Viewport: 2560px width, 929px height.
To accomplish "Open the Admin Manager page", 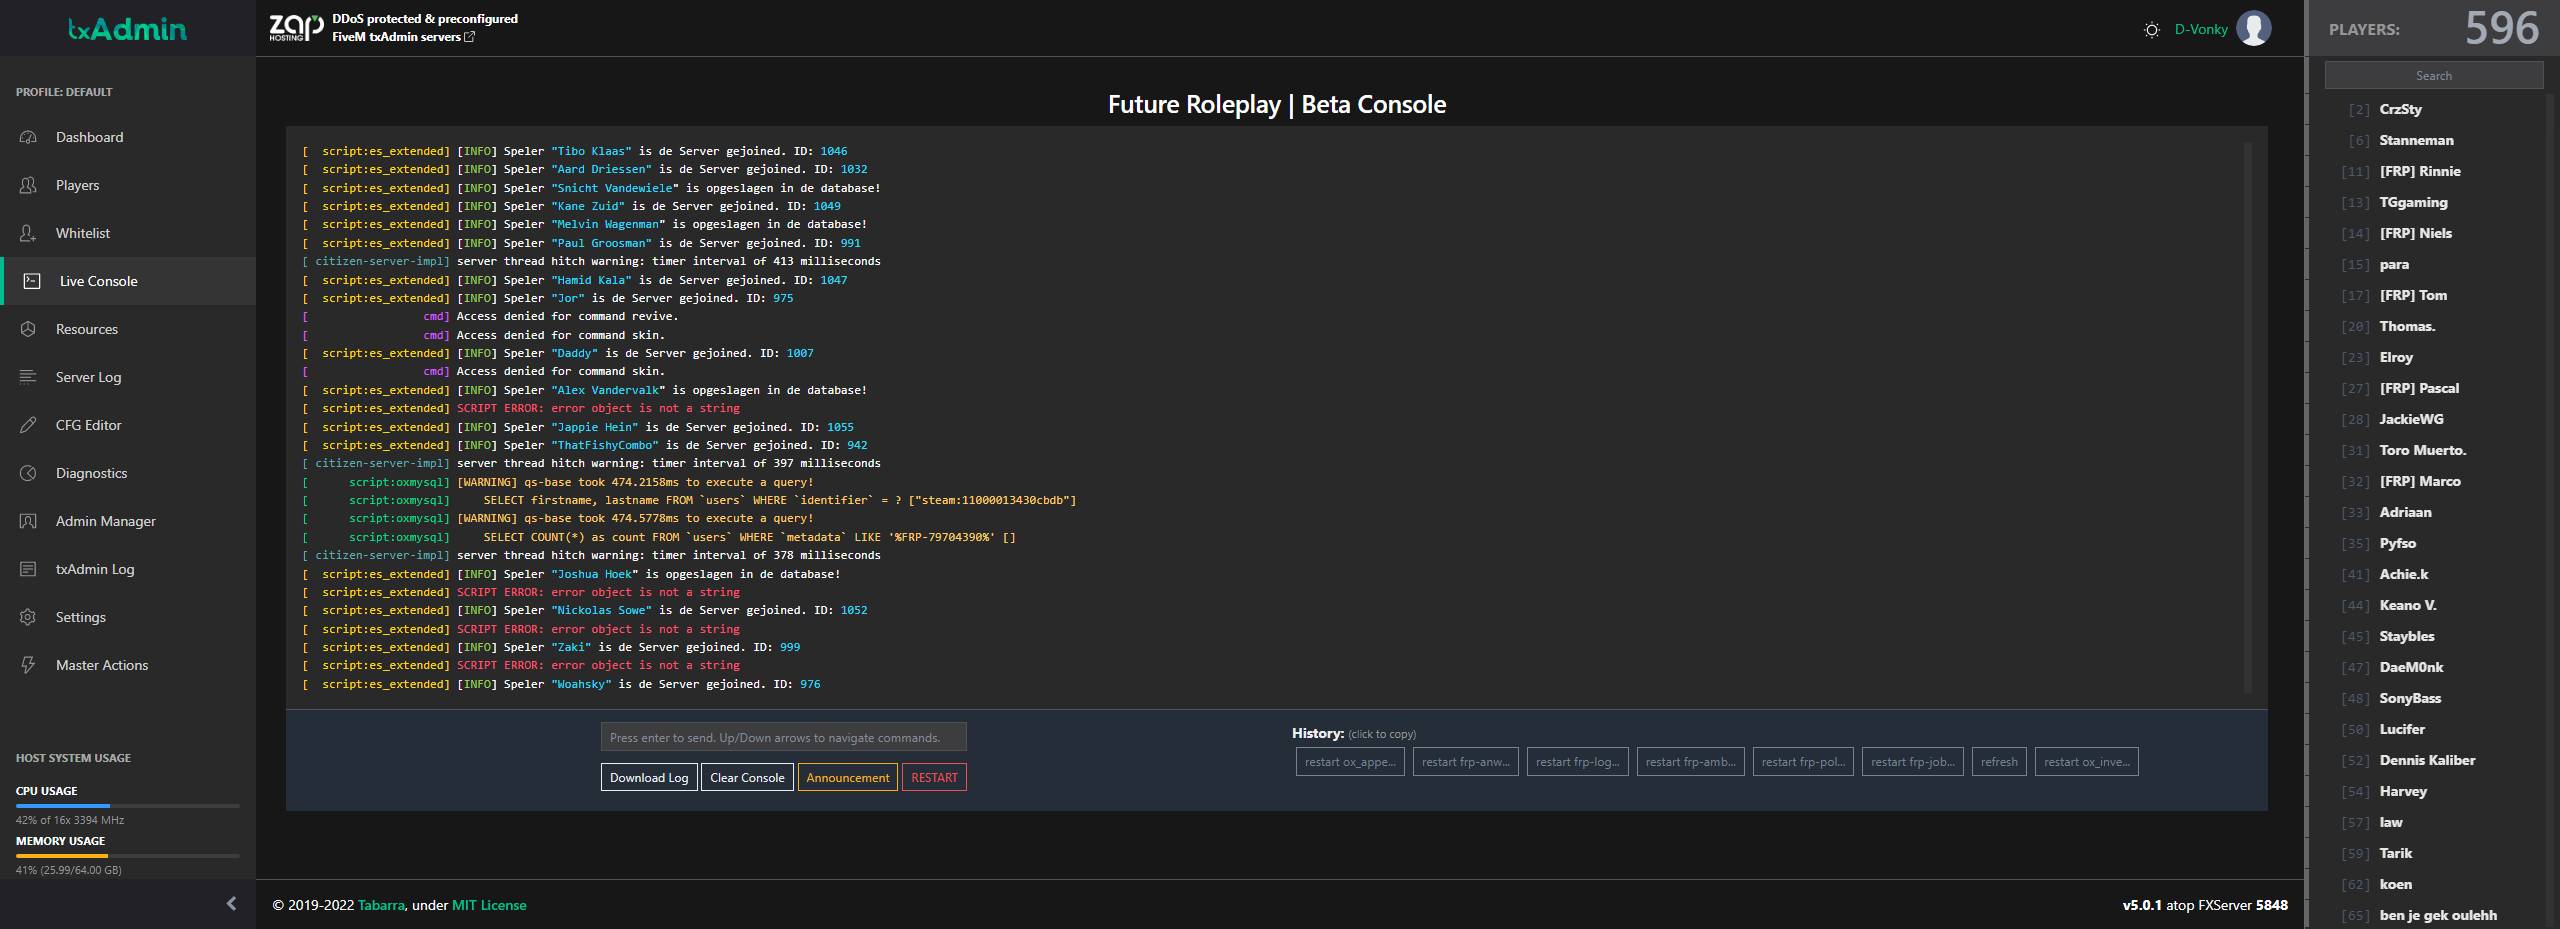I will point(105,521).
